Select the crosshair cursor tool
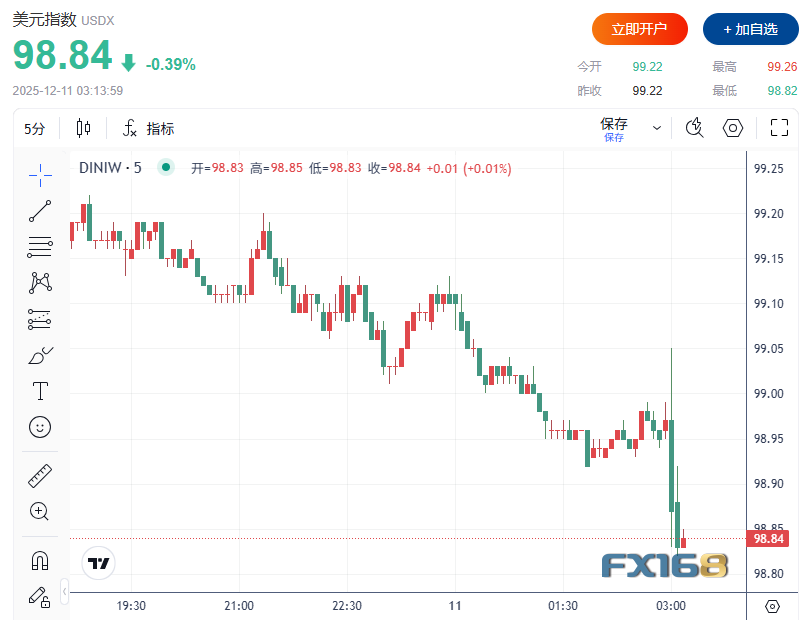 click(x=40, y=176)
